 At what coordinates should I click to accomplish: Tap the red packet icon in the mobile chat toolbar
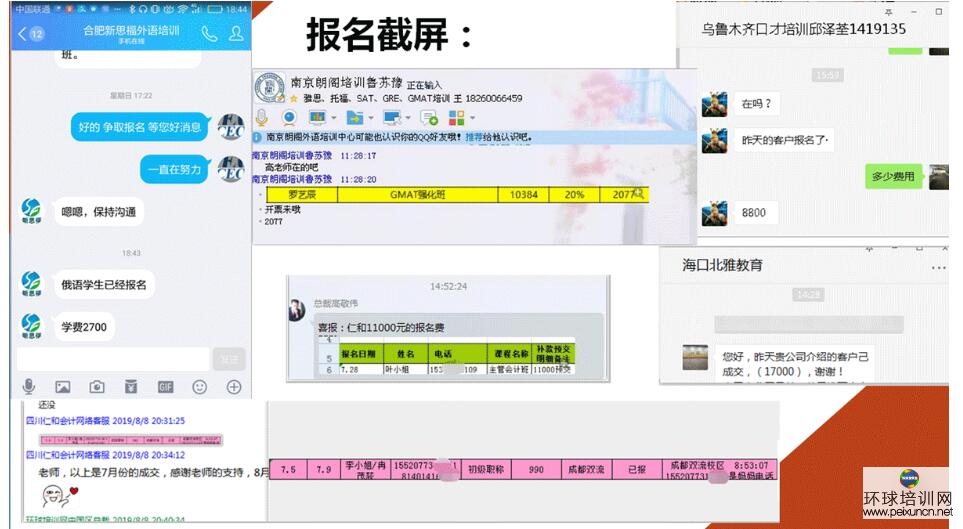(131, 386)
